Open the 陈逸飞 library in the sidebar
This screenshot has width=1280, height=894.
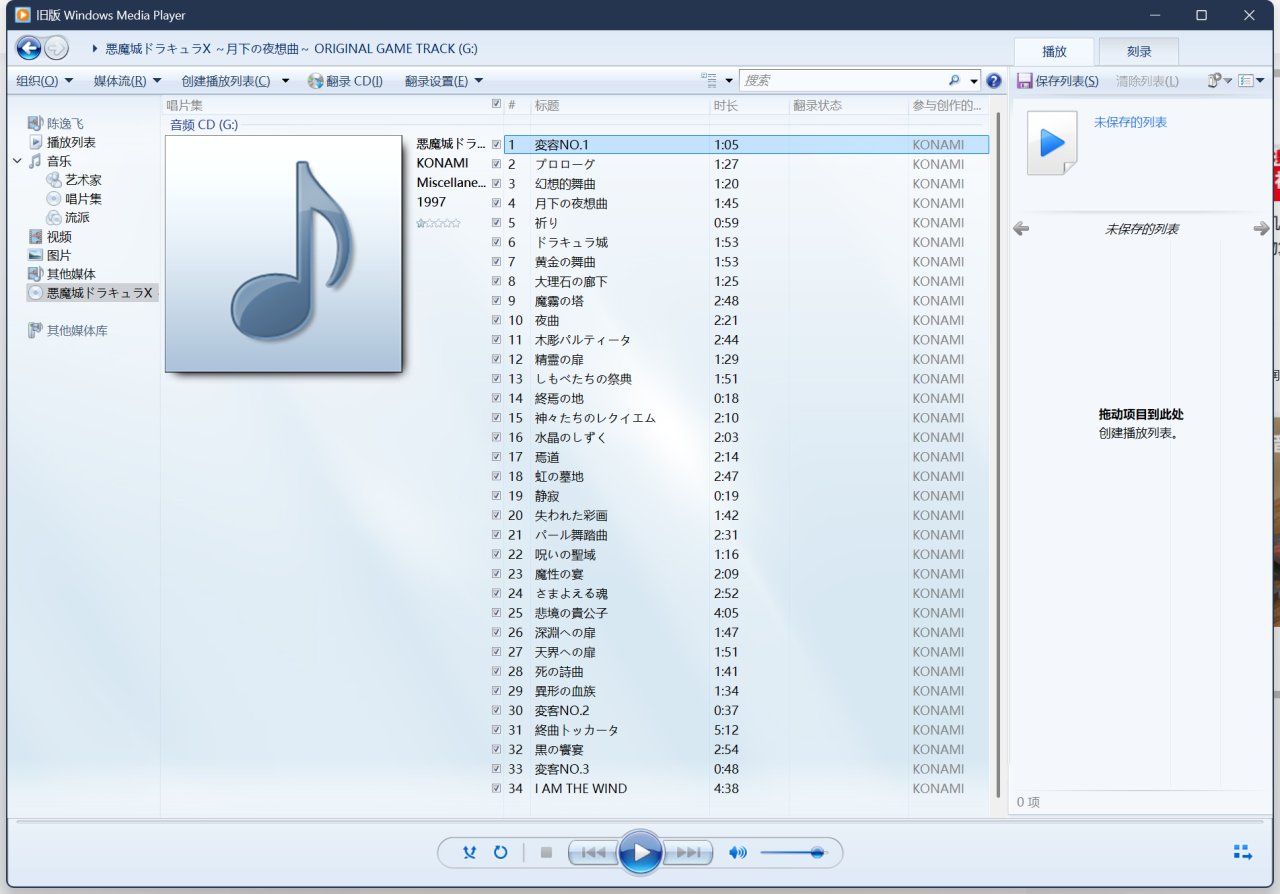56,123
